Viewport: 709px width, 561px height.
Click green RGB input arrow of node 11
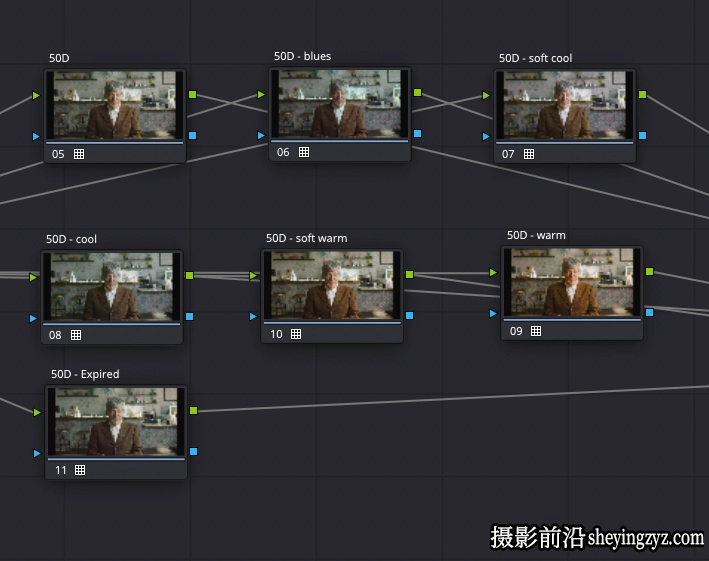[x=37, y=412]
